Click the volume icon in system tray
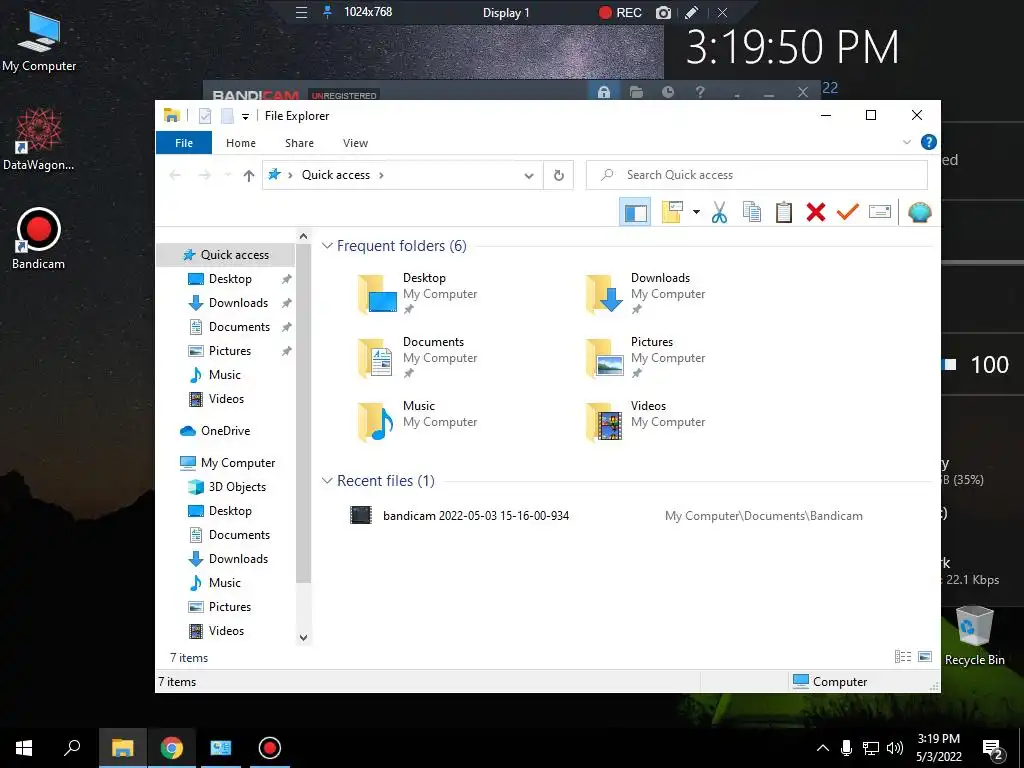Viewport: 1024px width, 768px height. point(895,748)
